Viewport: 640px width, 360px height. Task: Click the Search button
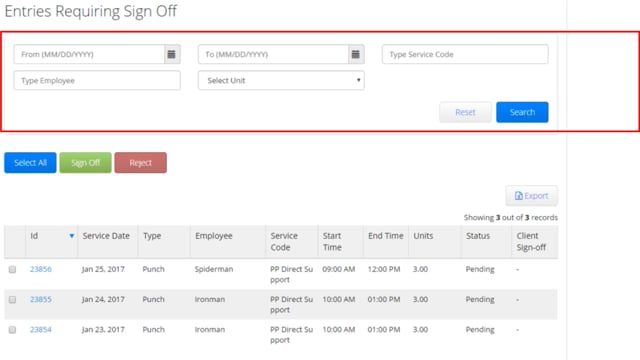pos(522,112)
